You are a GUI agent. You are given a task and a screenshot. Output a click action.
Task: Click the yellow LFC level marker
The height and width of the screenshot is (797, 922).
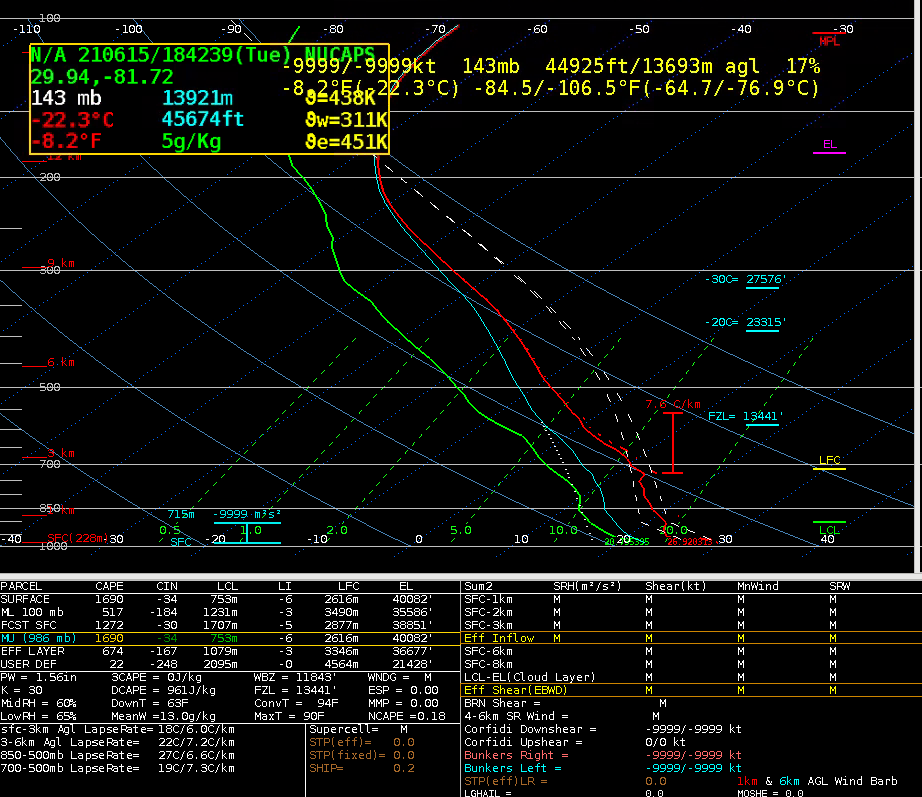point(829,462)
